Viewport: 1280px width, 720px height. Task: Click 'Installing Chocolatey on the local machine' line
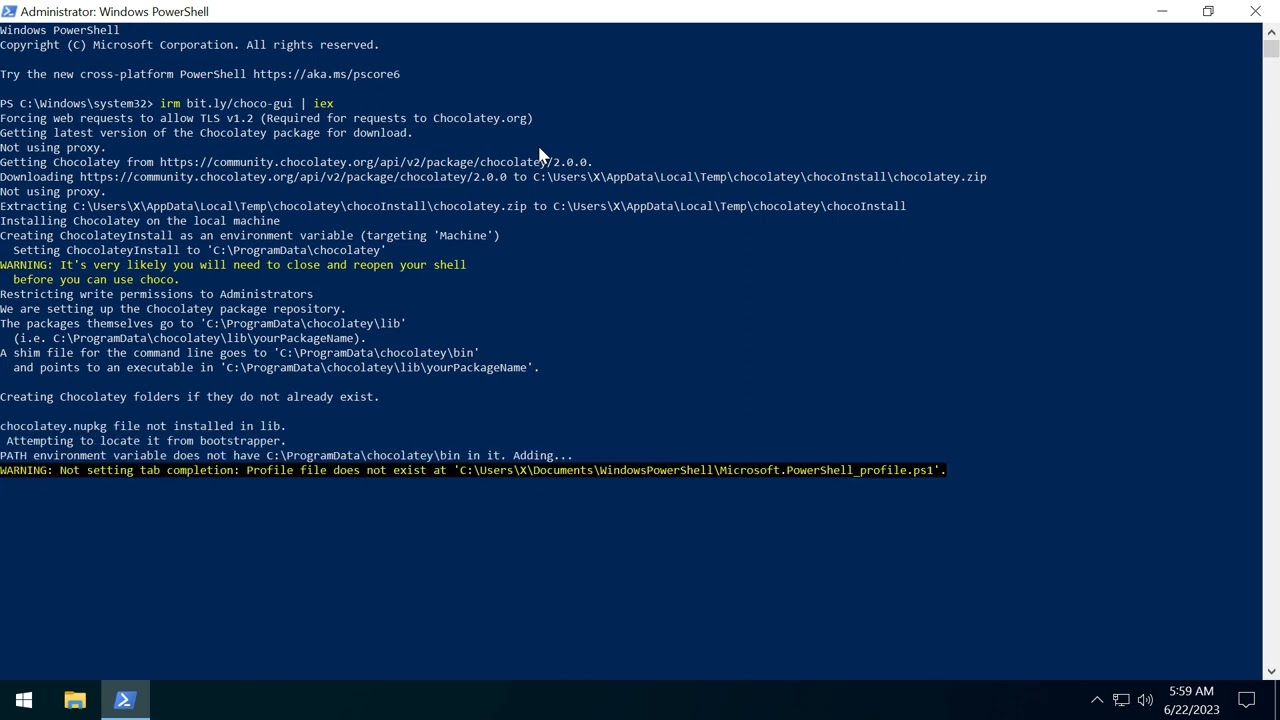(140, 221)
